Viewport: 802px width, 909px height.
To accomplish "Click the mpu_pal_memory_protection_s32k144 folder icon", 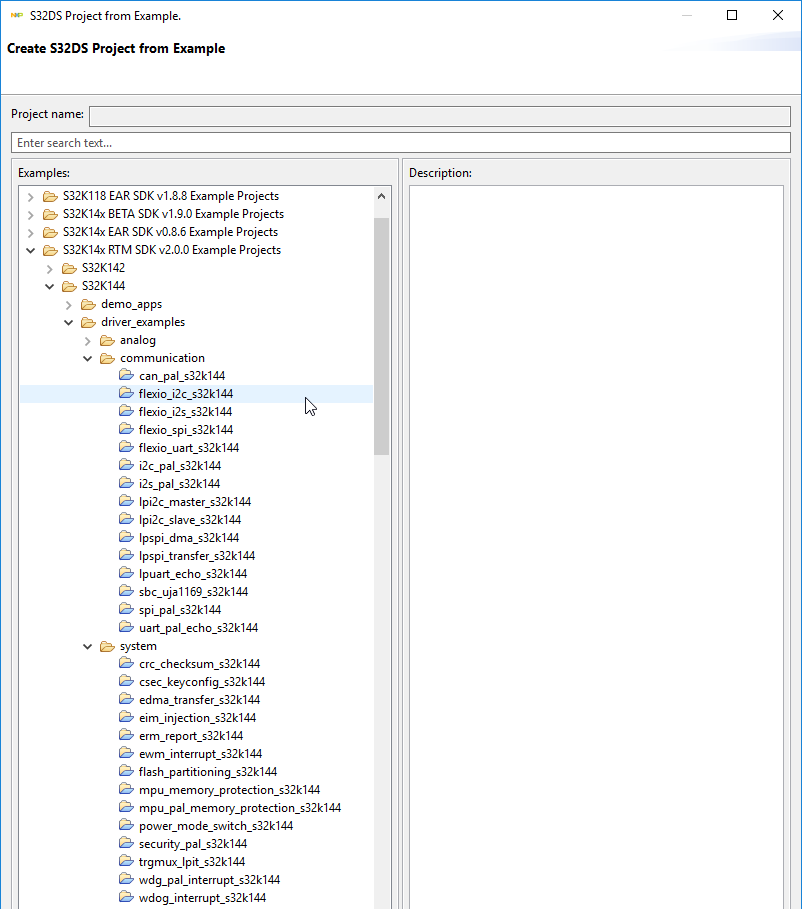I will pyautogui.click(x=126, y=807).
